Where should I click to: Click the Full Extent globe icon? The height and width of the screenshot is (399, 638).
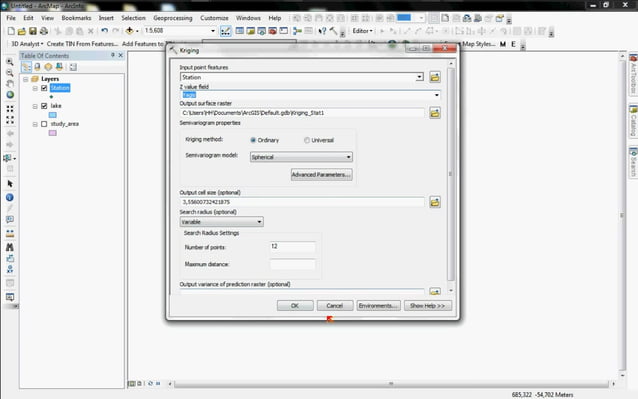click(x=10, y=95)
